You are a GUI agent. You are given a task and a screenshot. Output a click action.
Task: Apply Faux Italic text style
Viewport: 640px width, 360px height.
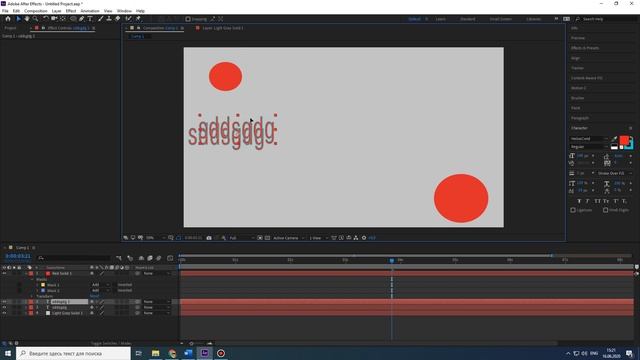[x=588, y=201]
